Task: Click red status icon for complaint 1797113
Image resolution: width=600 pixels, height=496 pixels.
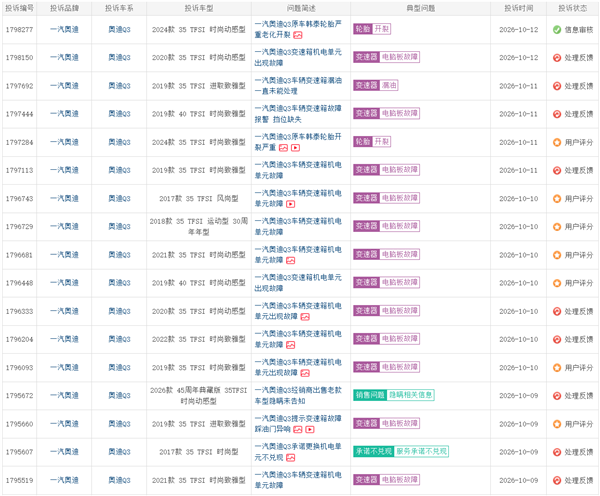Action: [x=557, y=170]
